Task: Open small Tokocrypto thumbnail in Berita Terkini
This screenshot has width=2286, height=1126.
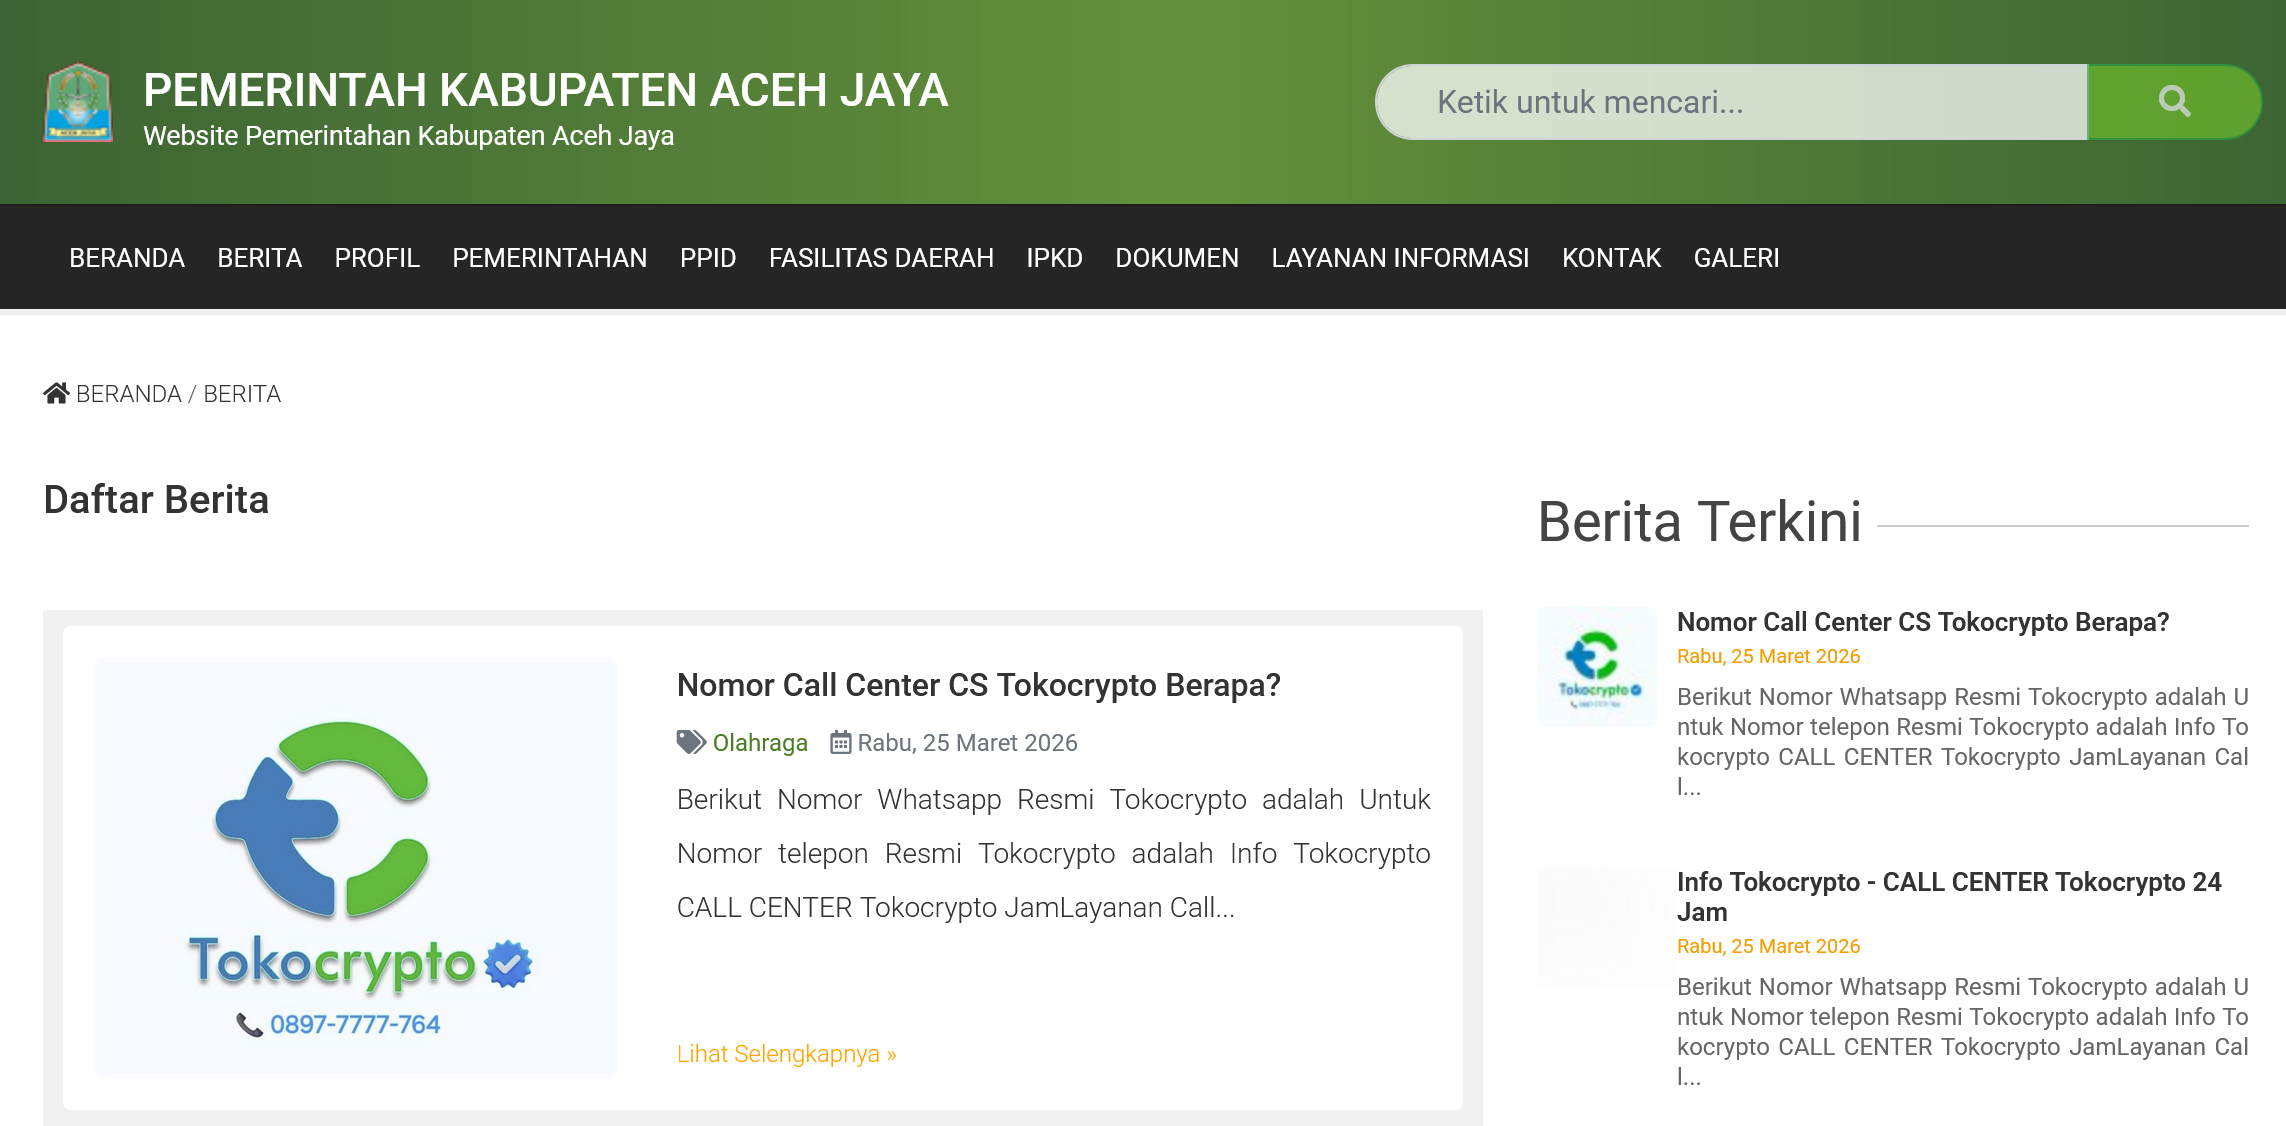Action: pyautogui.click(x=1597, y=667)
